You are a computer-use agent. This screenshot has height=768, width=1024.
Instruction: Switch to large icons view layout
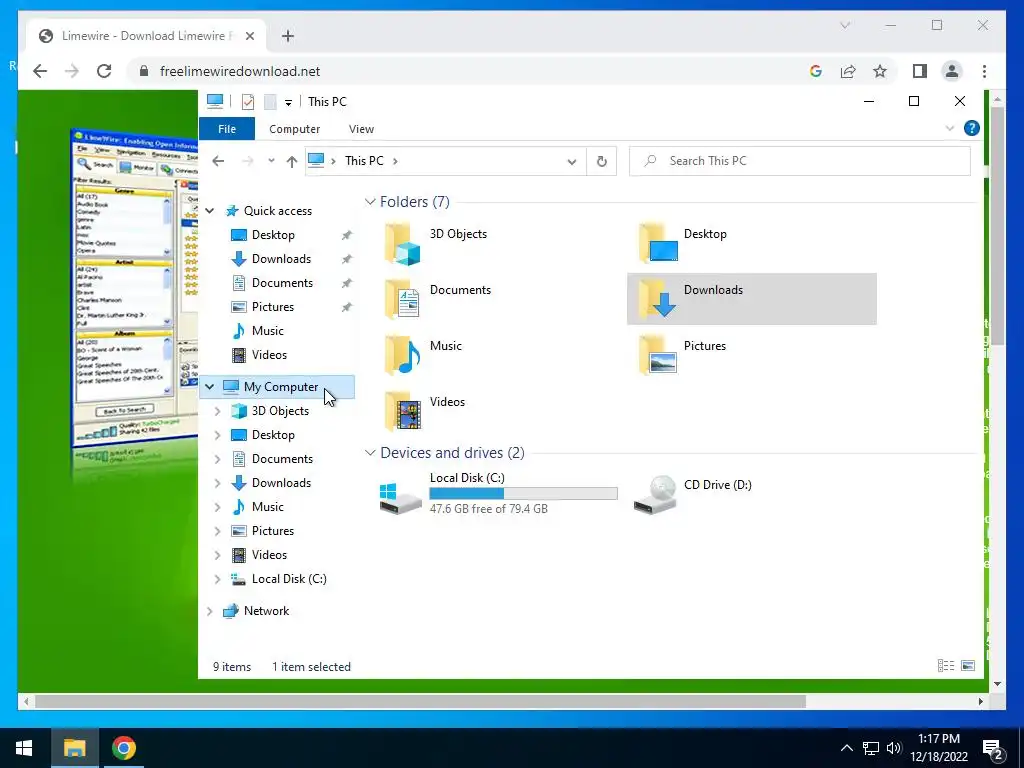pyautogui.click(x=968, y=665)
